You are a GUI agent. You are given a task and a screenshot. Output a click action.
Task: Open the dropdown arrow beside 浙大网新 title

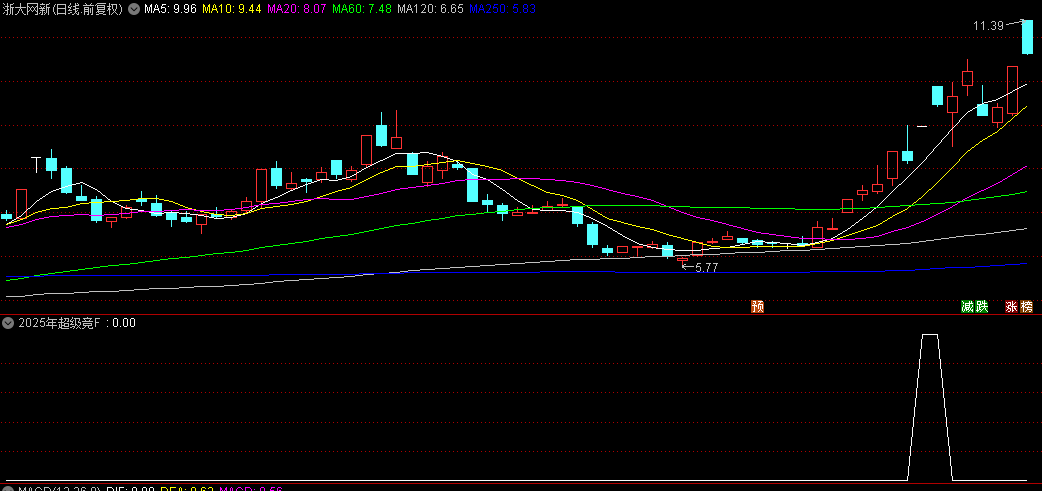[x=135, y=9]
